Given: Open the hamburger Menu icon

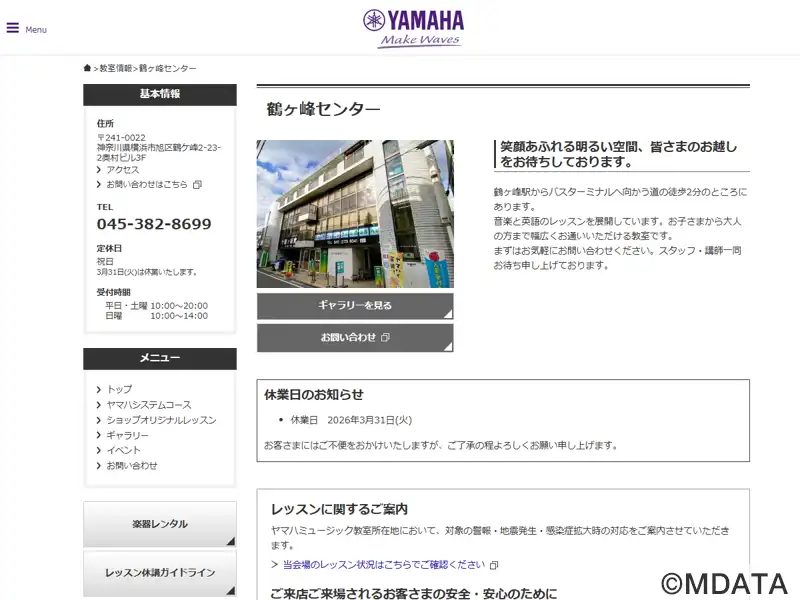Looking at the screenshot, I should click(x=13, y=28).
